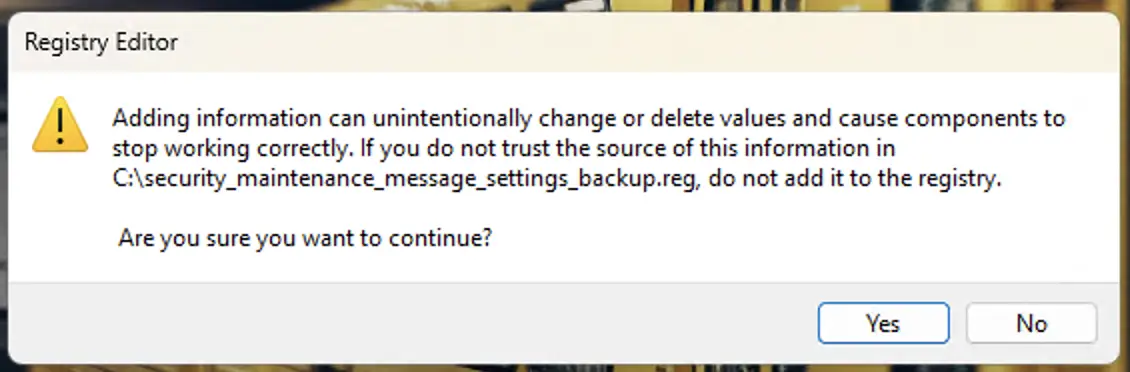Viewport: 1130px width, 372px height.
Task: Click the 'If you do not trust the source' sentence
Action: [x=532, y=149]
